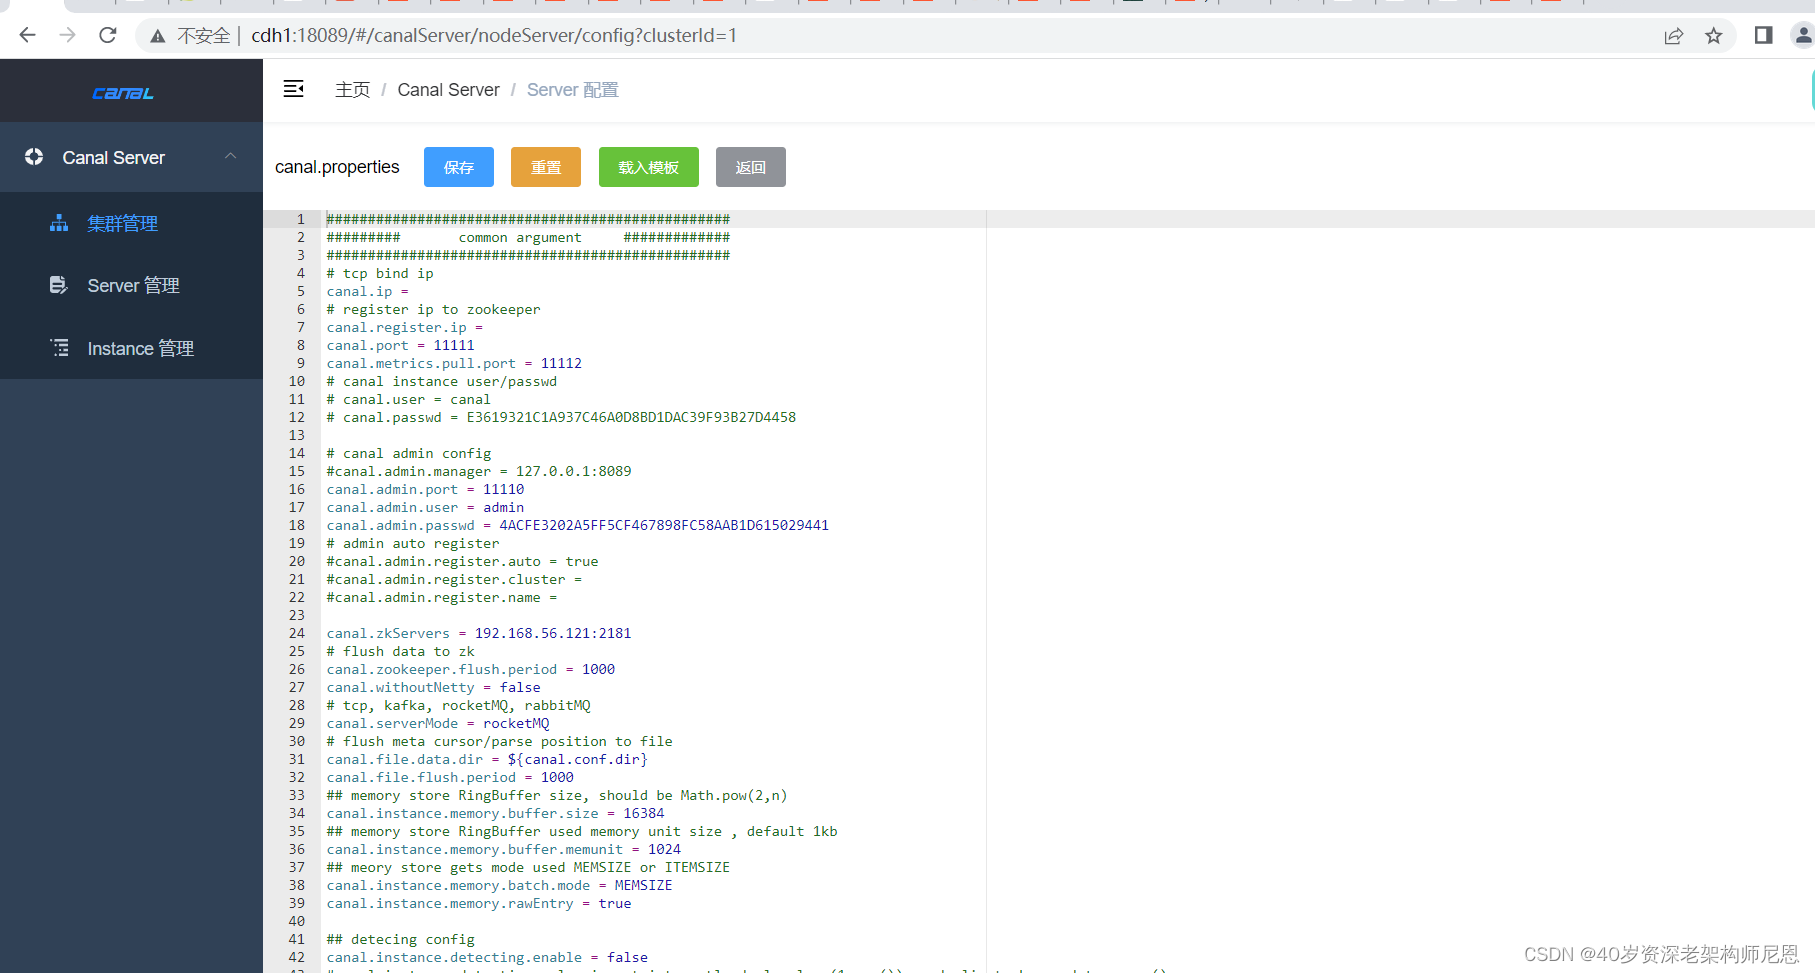The width and height of the screenshot is (1815, 973).
Task: Load template with 载入模板 button
Action: click(649, 167)
